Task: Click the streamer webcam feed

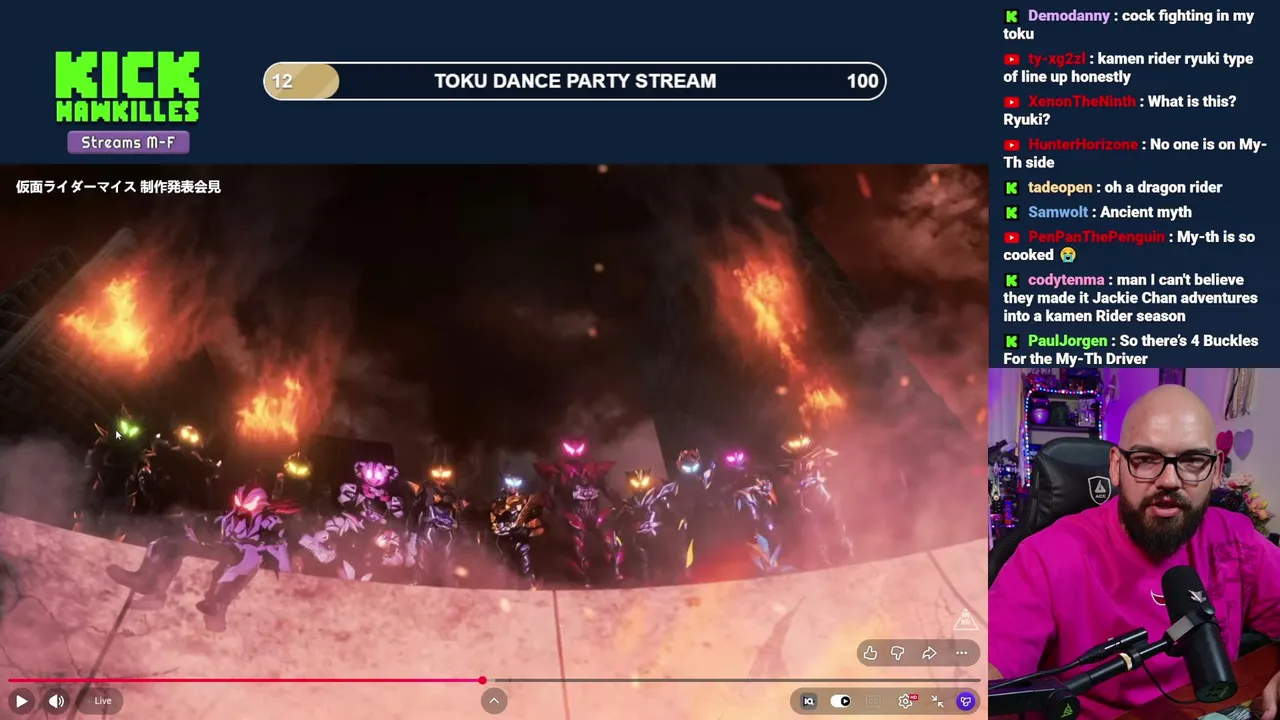Action: click(x=1134, y=544)
